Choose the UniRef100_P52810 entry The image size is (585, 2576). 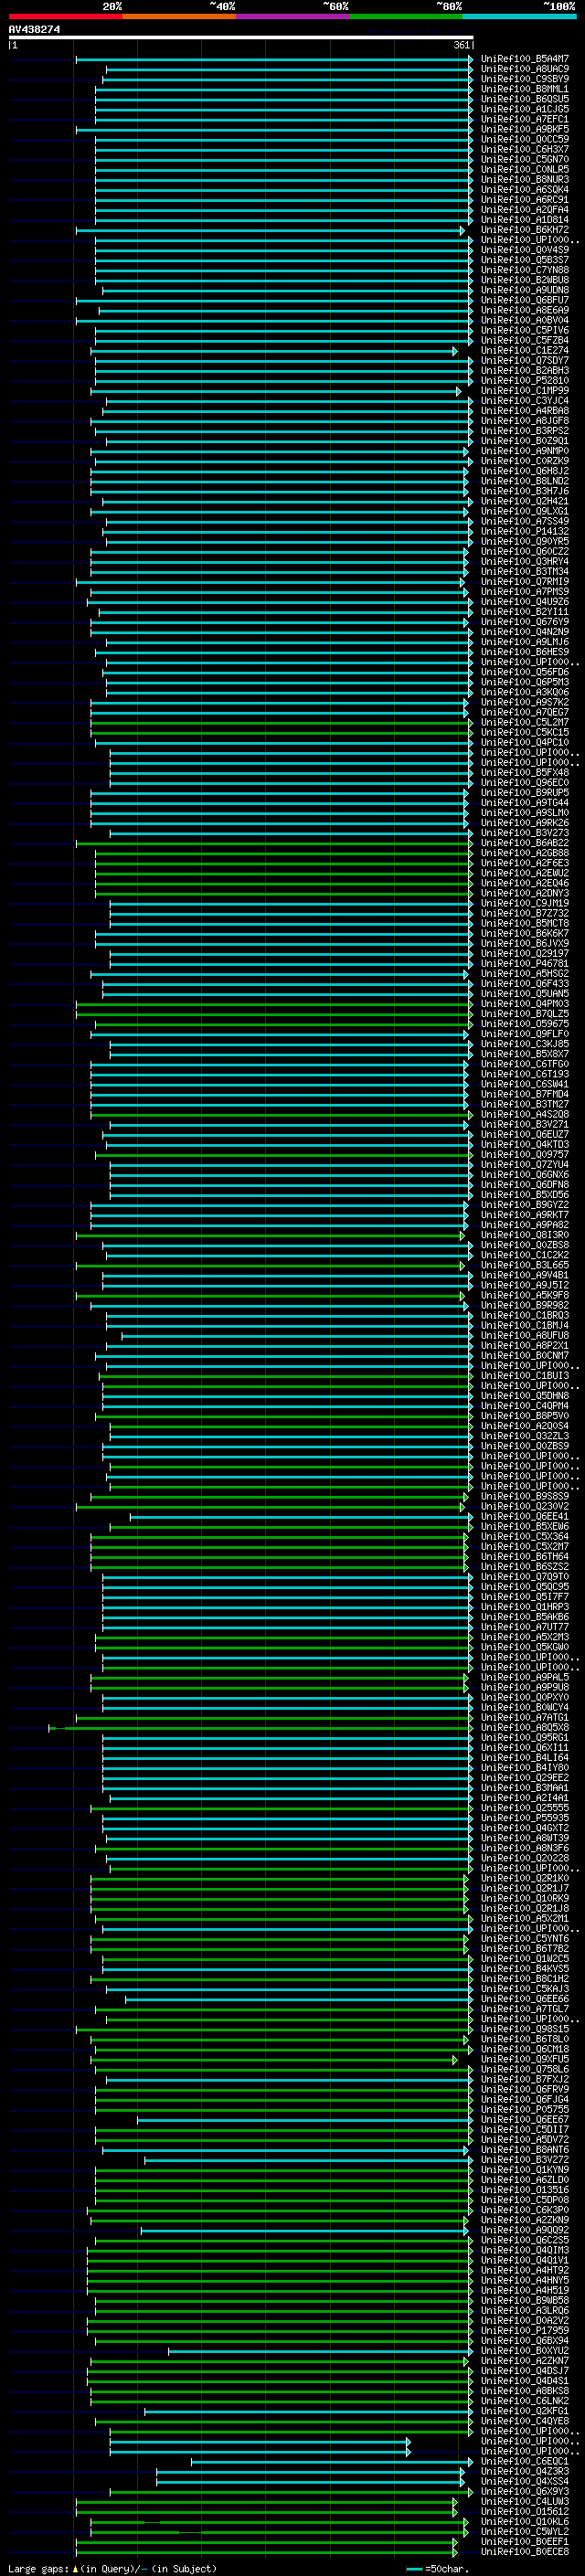(x=525, y=380)
